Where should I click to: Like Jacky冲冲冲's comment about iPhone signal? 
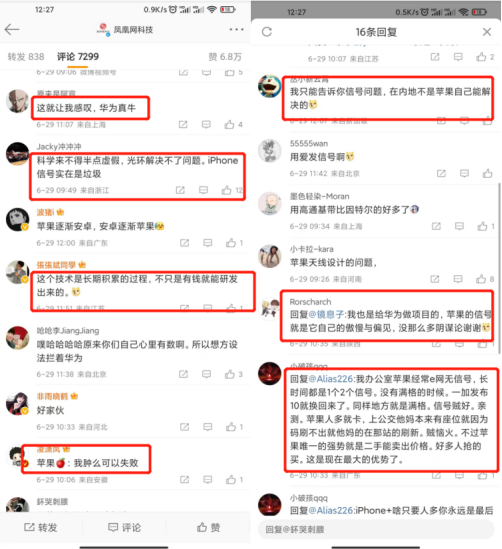(227, 190)
